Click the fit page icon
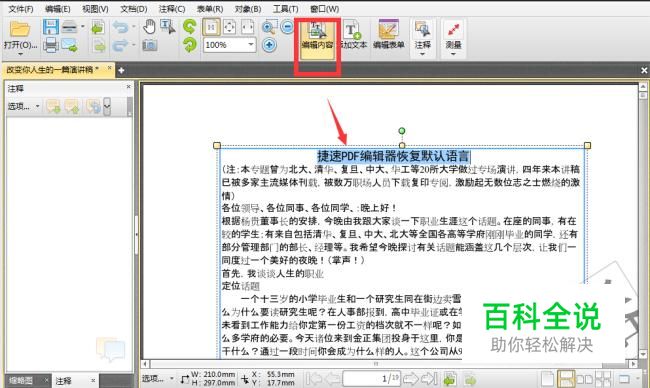This screenshot has width=650, height=388. tap(229, 27)
